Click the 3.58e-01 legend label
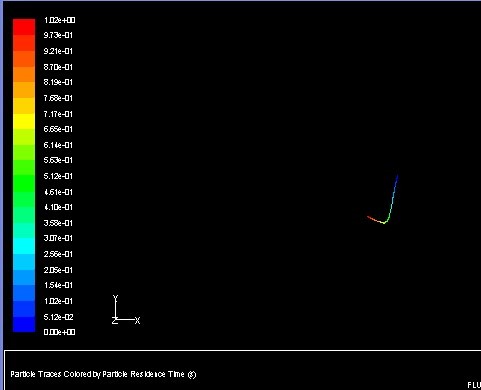Screen dimensions: 481x390 tap(58, 223)
